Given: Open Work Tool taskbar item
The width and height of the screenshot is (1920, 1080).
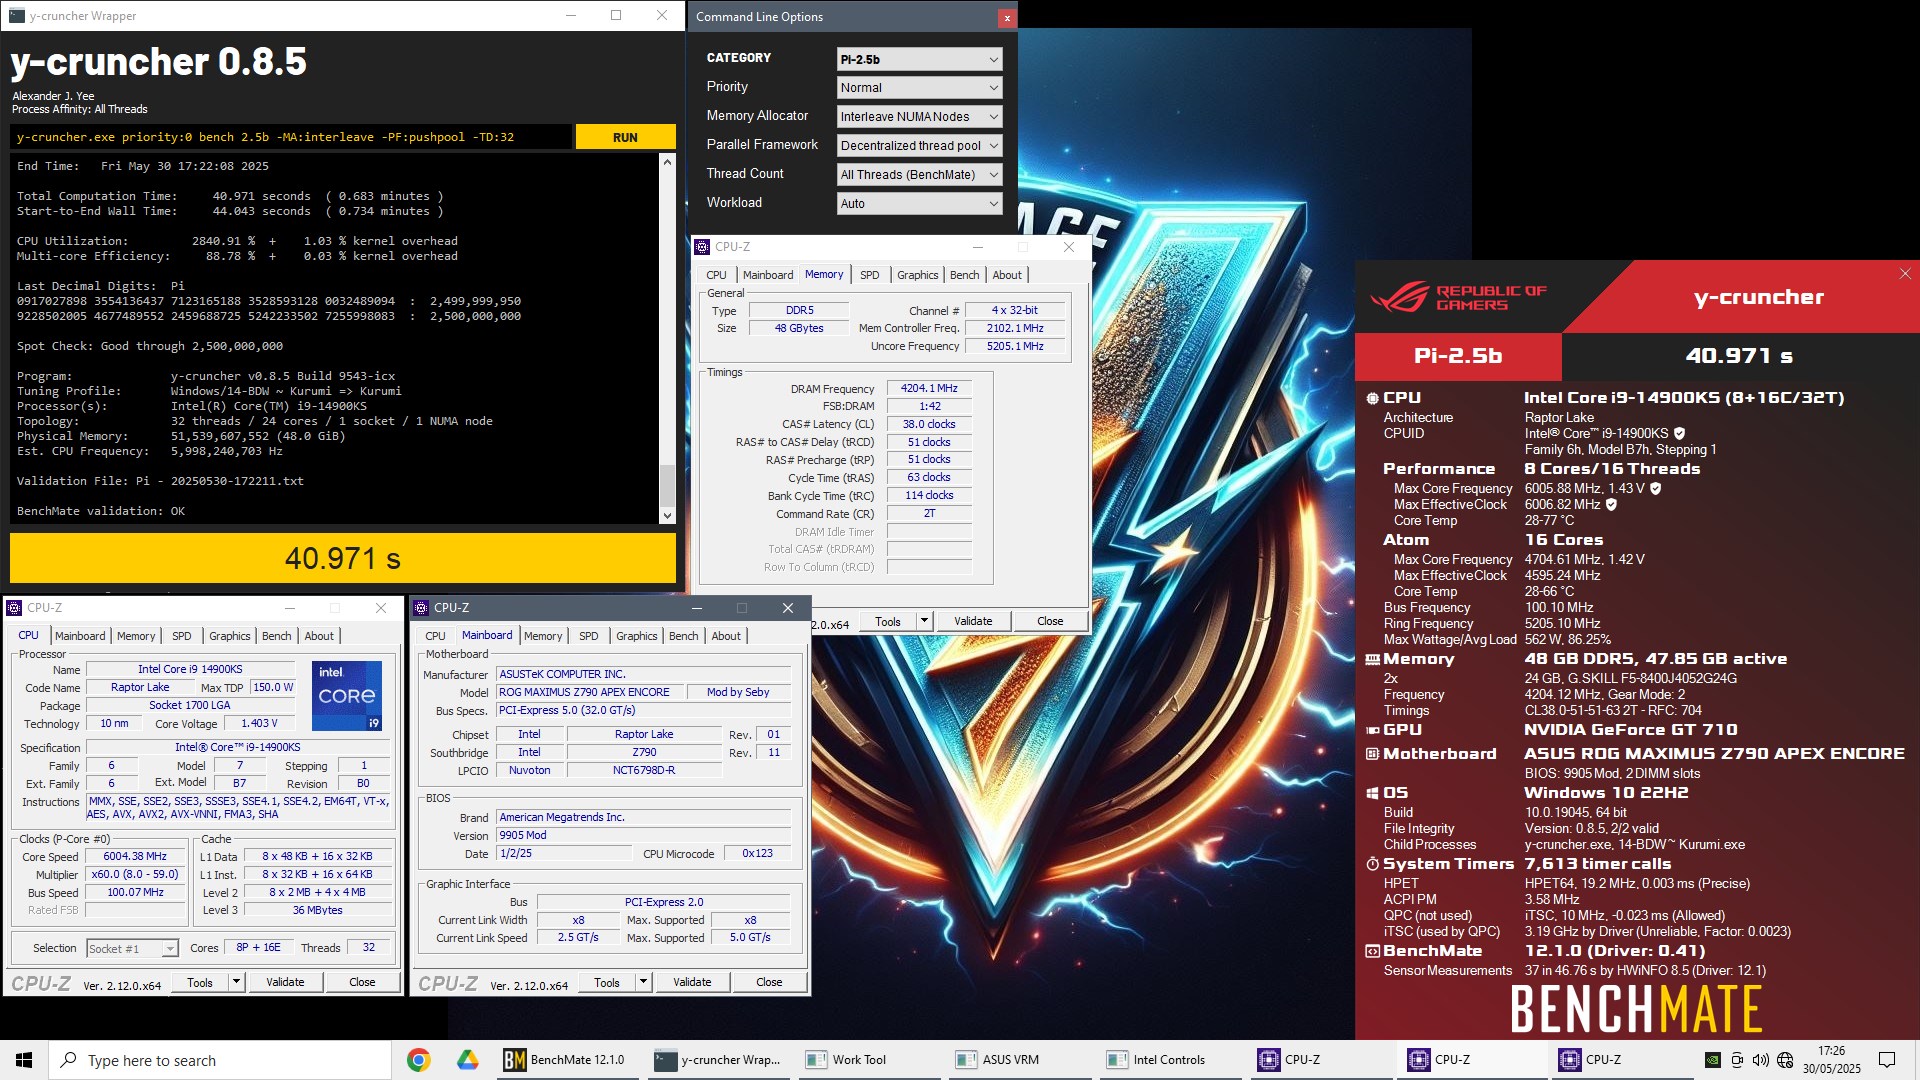Looking at the screenshot, I should click(868, 1060).
